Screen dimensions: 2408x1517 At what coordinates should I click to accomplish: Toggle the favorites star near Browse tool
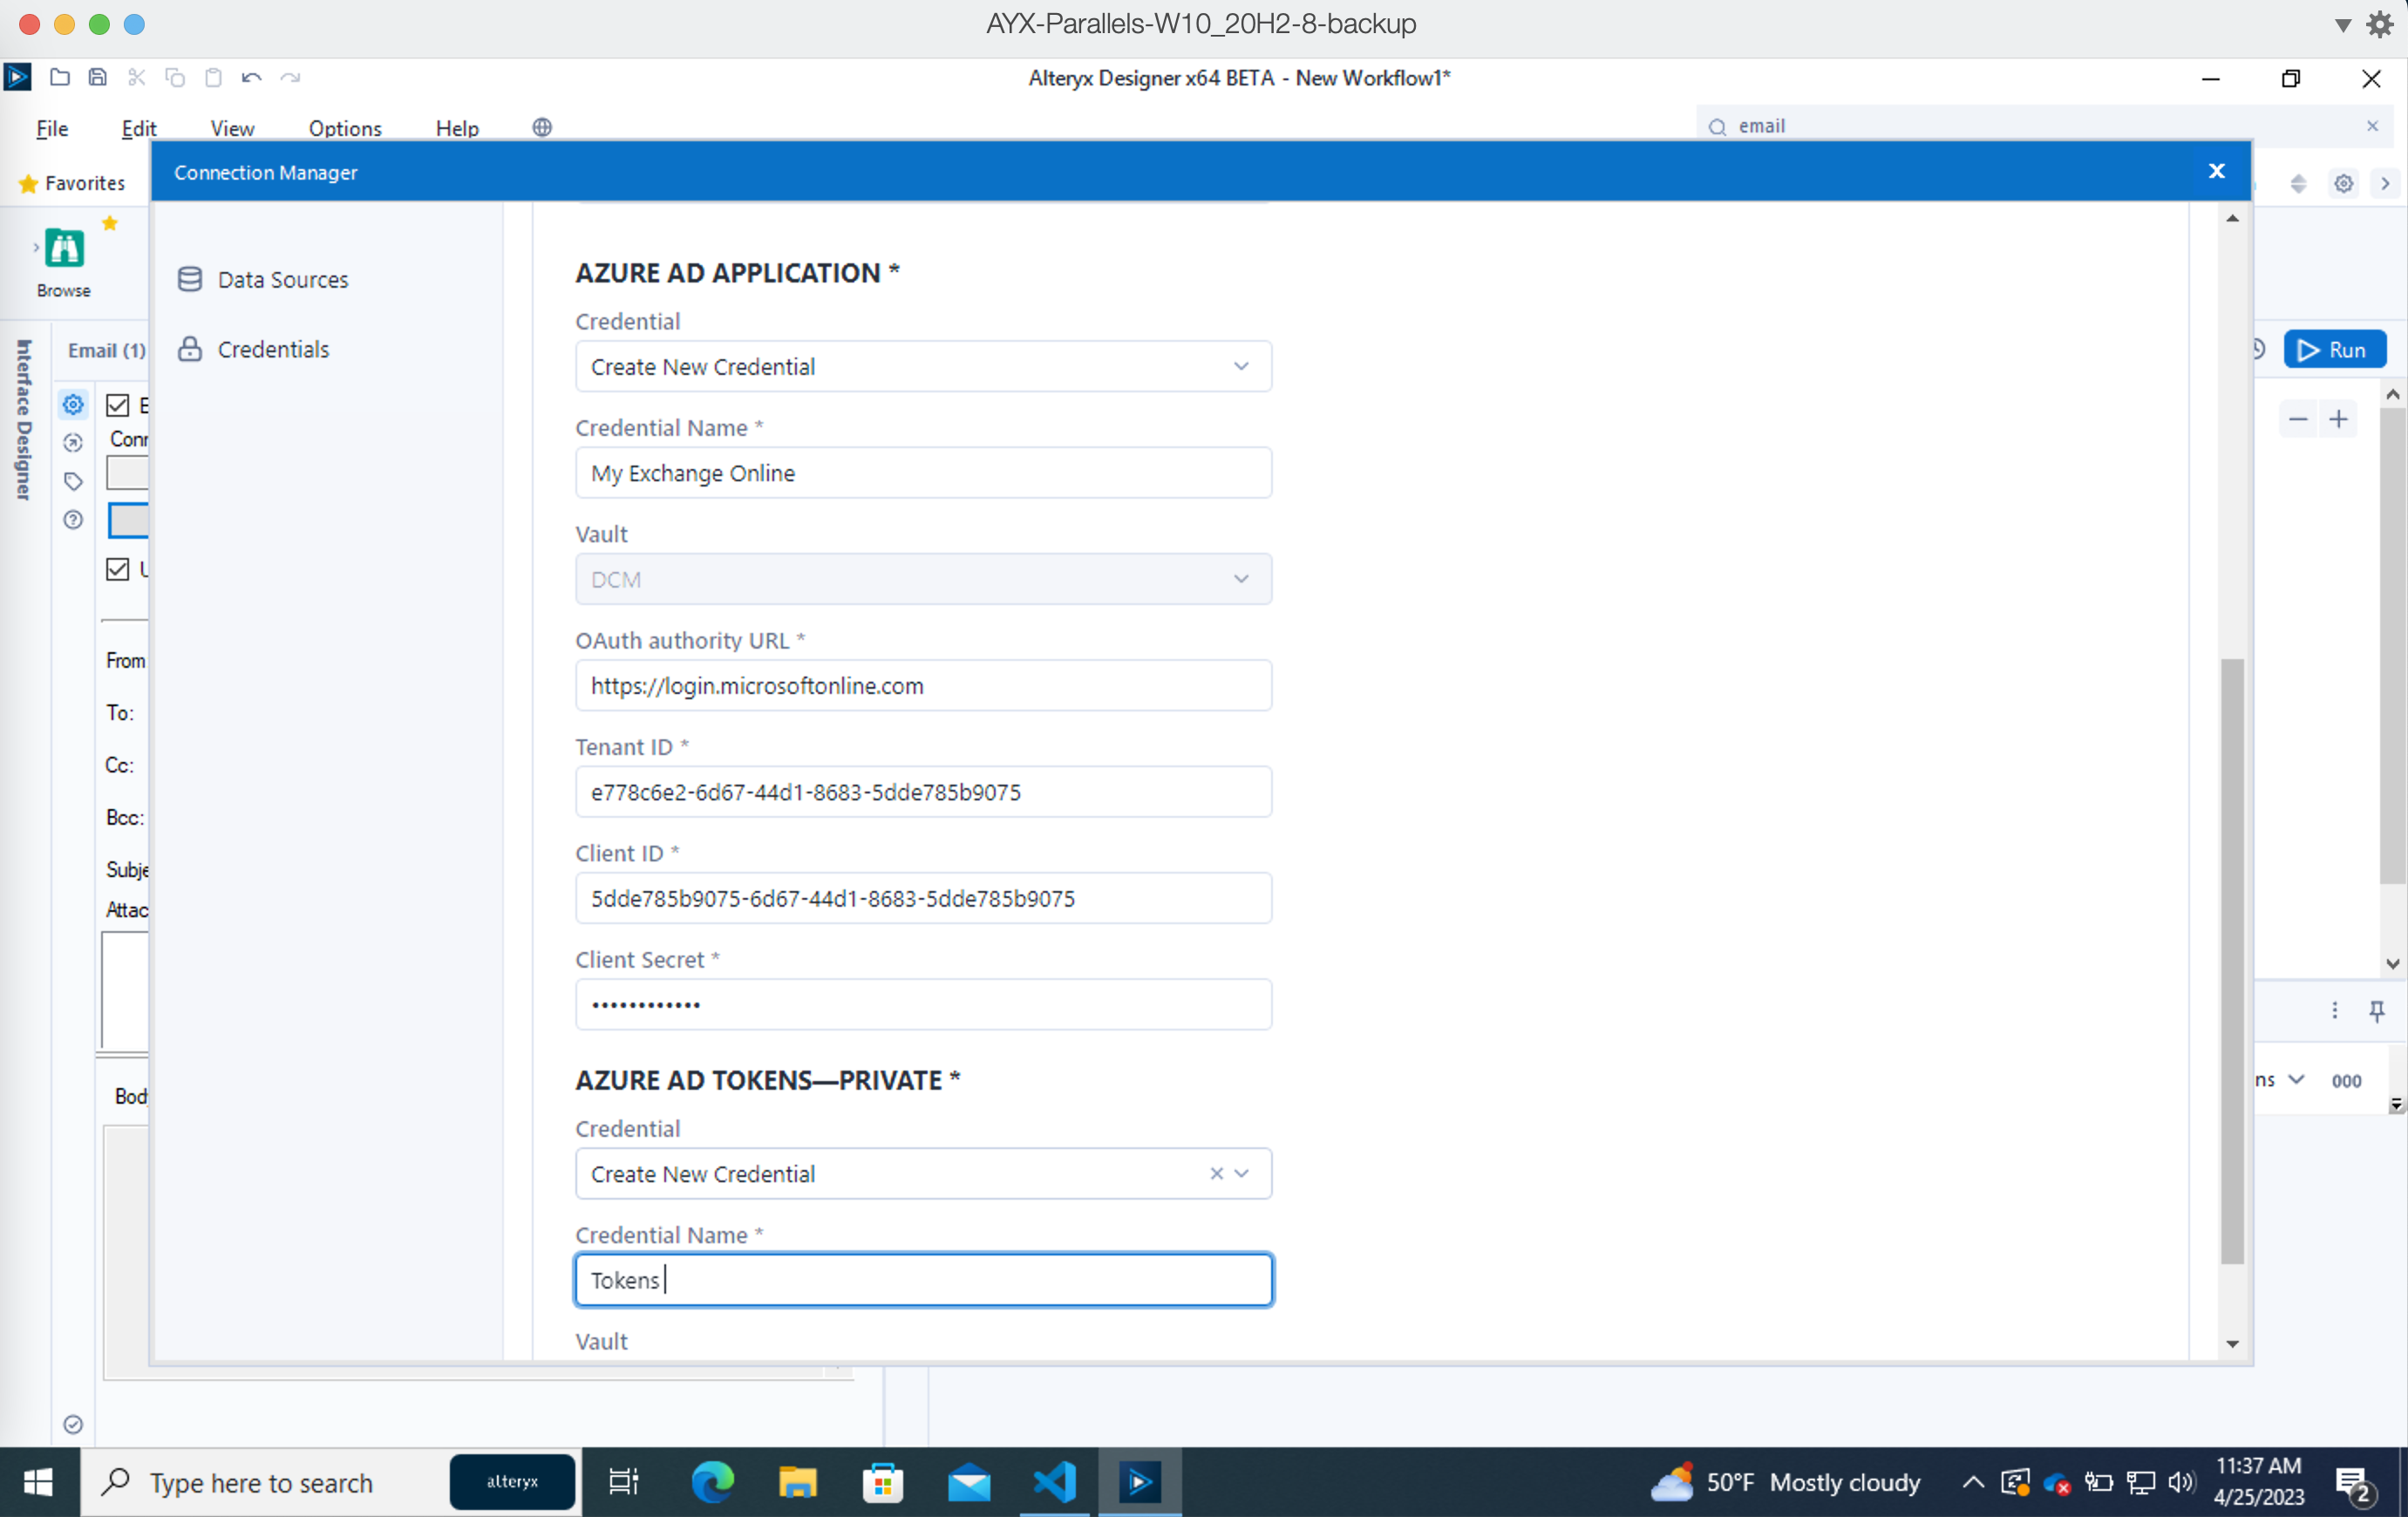(x=110, y=223)
